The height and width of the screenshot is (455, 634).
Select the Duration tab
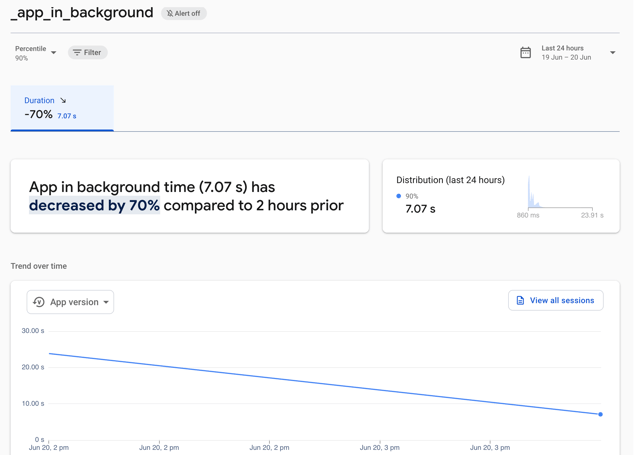[62, 108]
